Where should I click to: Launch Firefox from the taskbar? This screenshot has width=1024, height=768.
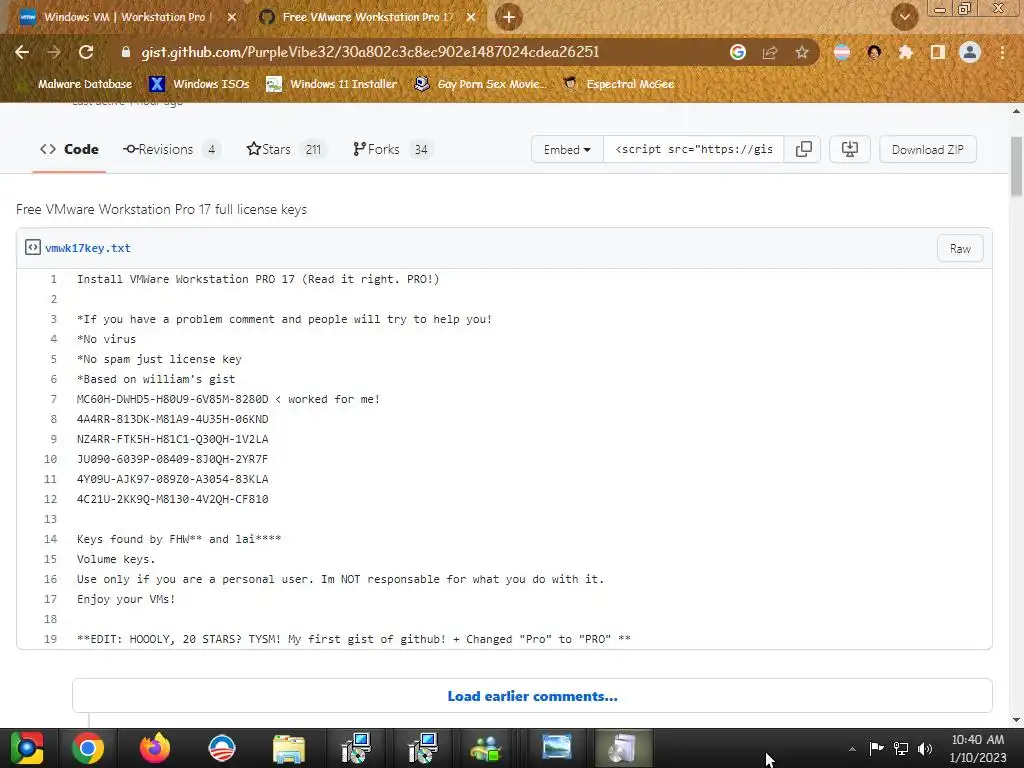point(155,748)
